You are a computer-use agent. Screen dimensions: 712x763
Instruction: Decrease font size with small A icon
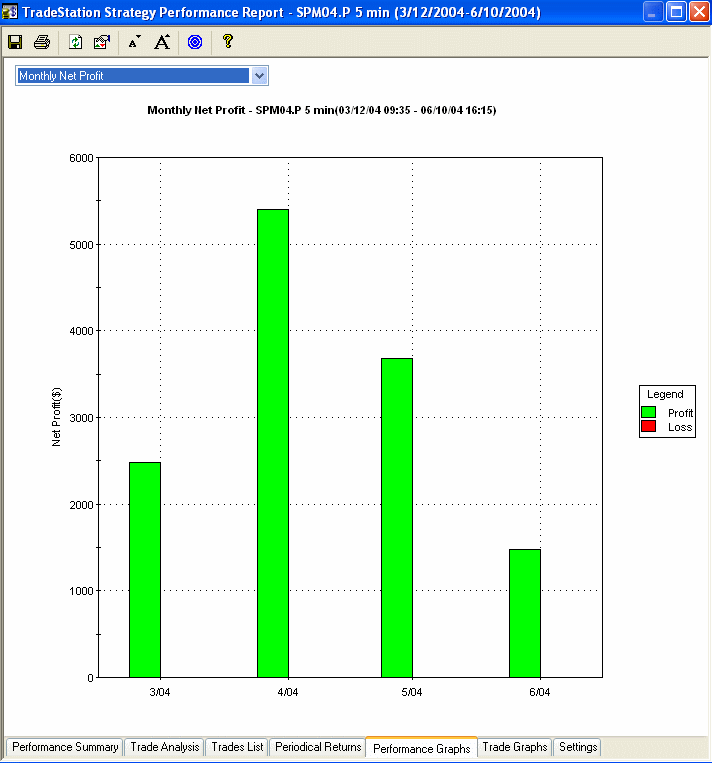point(134,42)
